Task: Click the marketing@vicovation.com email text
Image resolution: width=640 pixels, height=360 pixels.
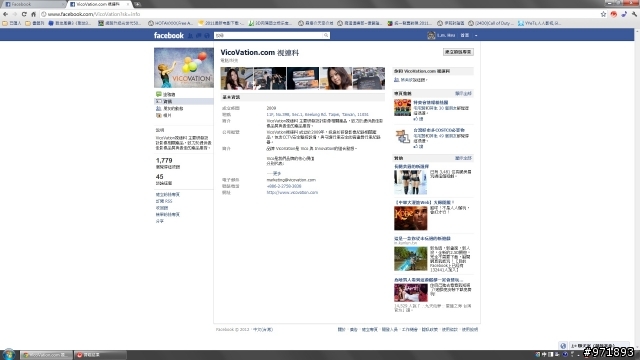Action: (x=291, y=180)
